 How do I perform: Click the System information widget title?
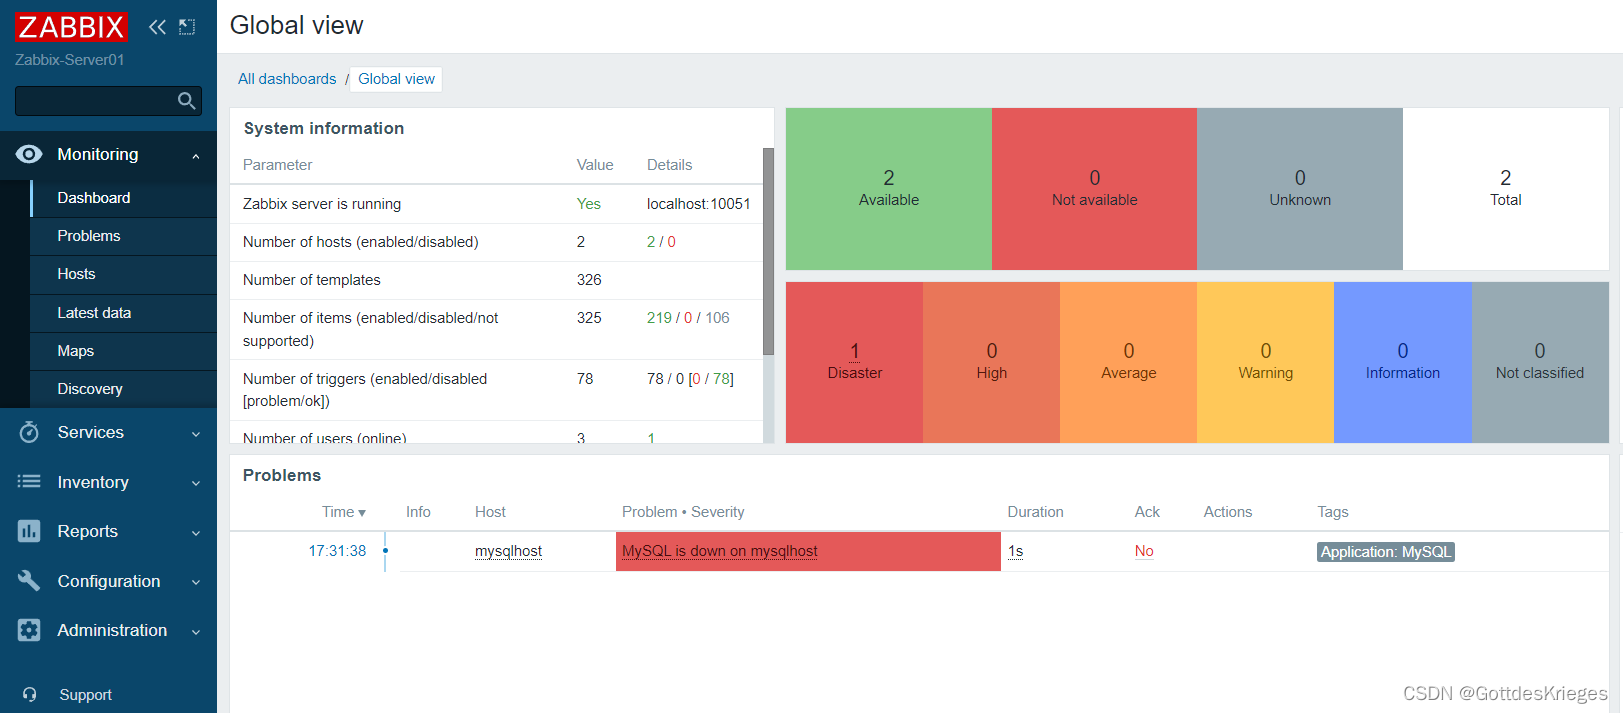pyautogui.click(x=324, y=128)
